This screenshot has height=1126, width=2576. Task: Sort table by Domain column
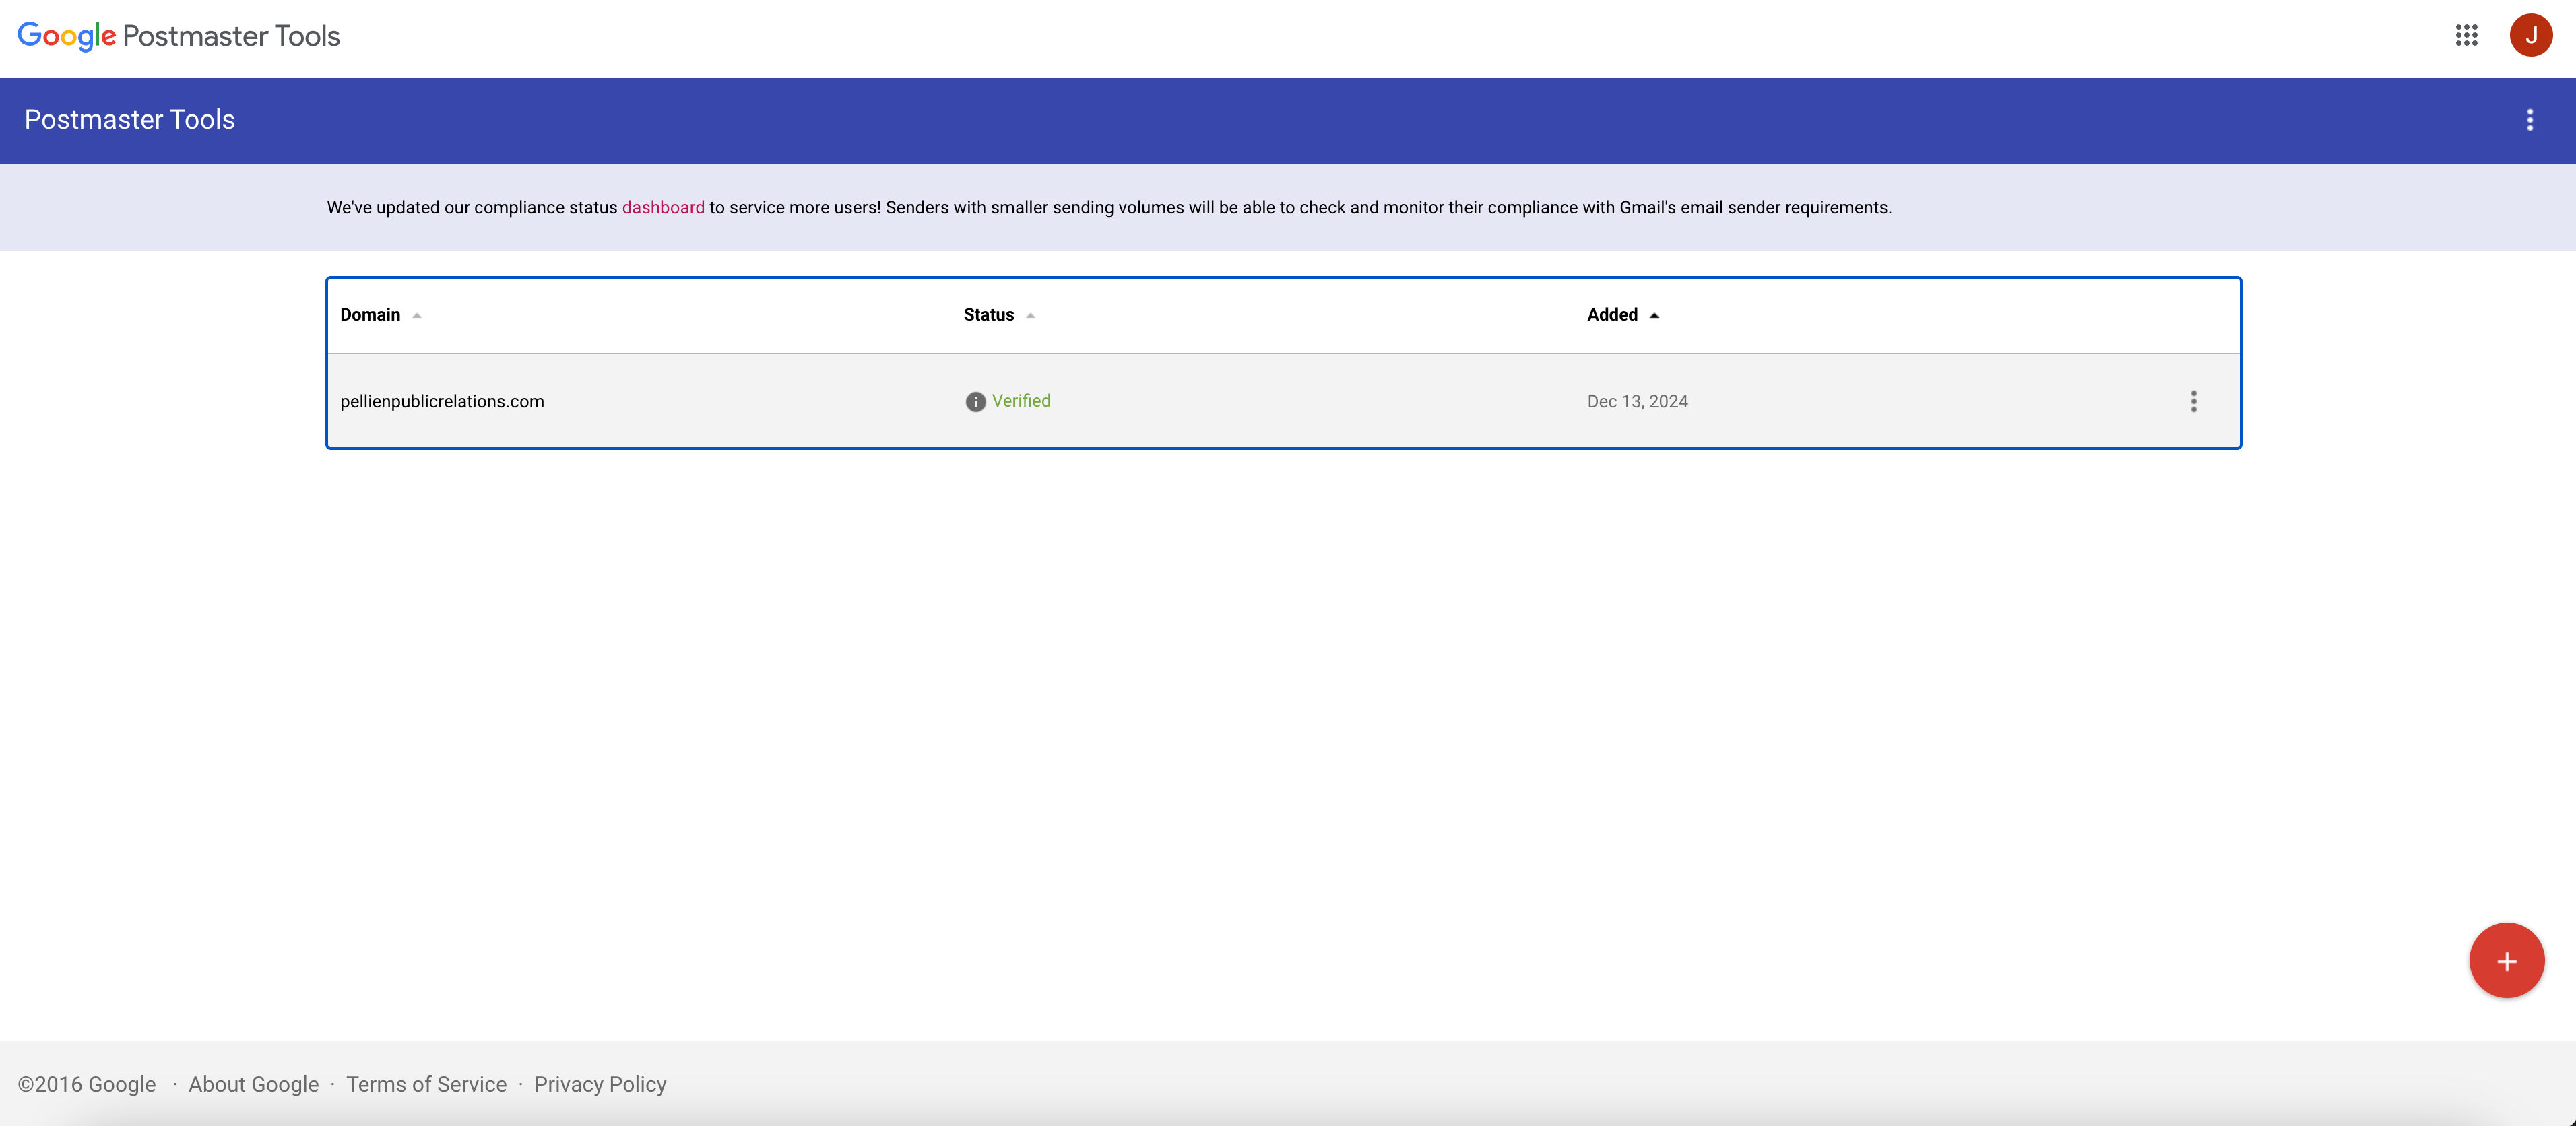[380, 315]
